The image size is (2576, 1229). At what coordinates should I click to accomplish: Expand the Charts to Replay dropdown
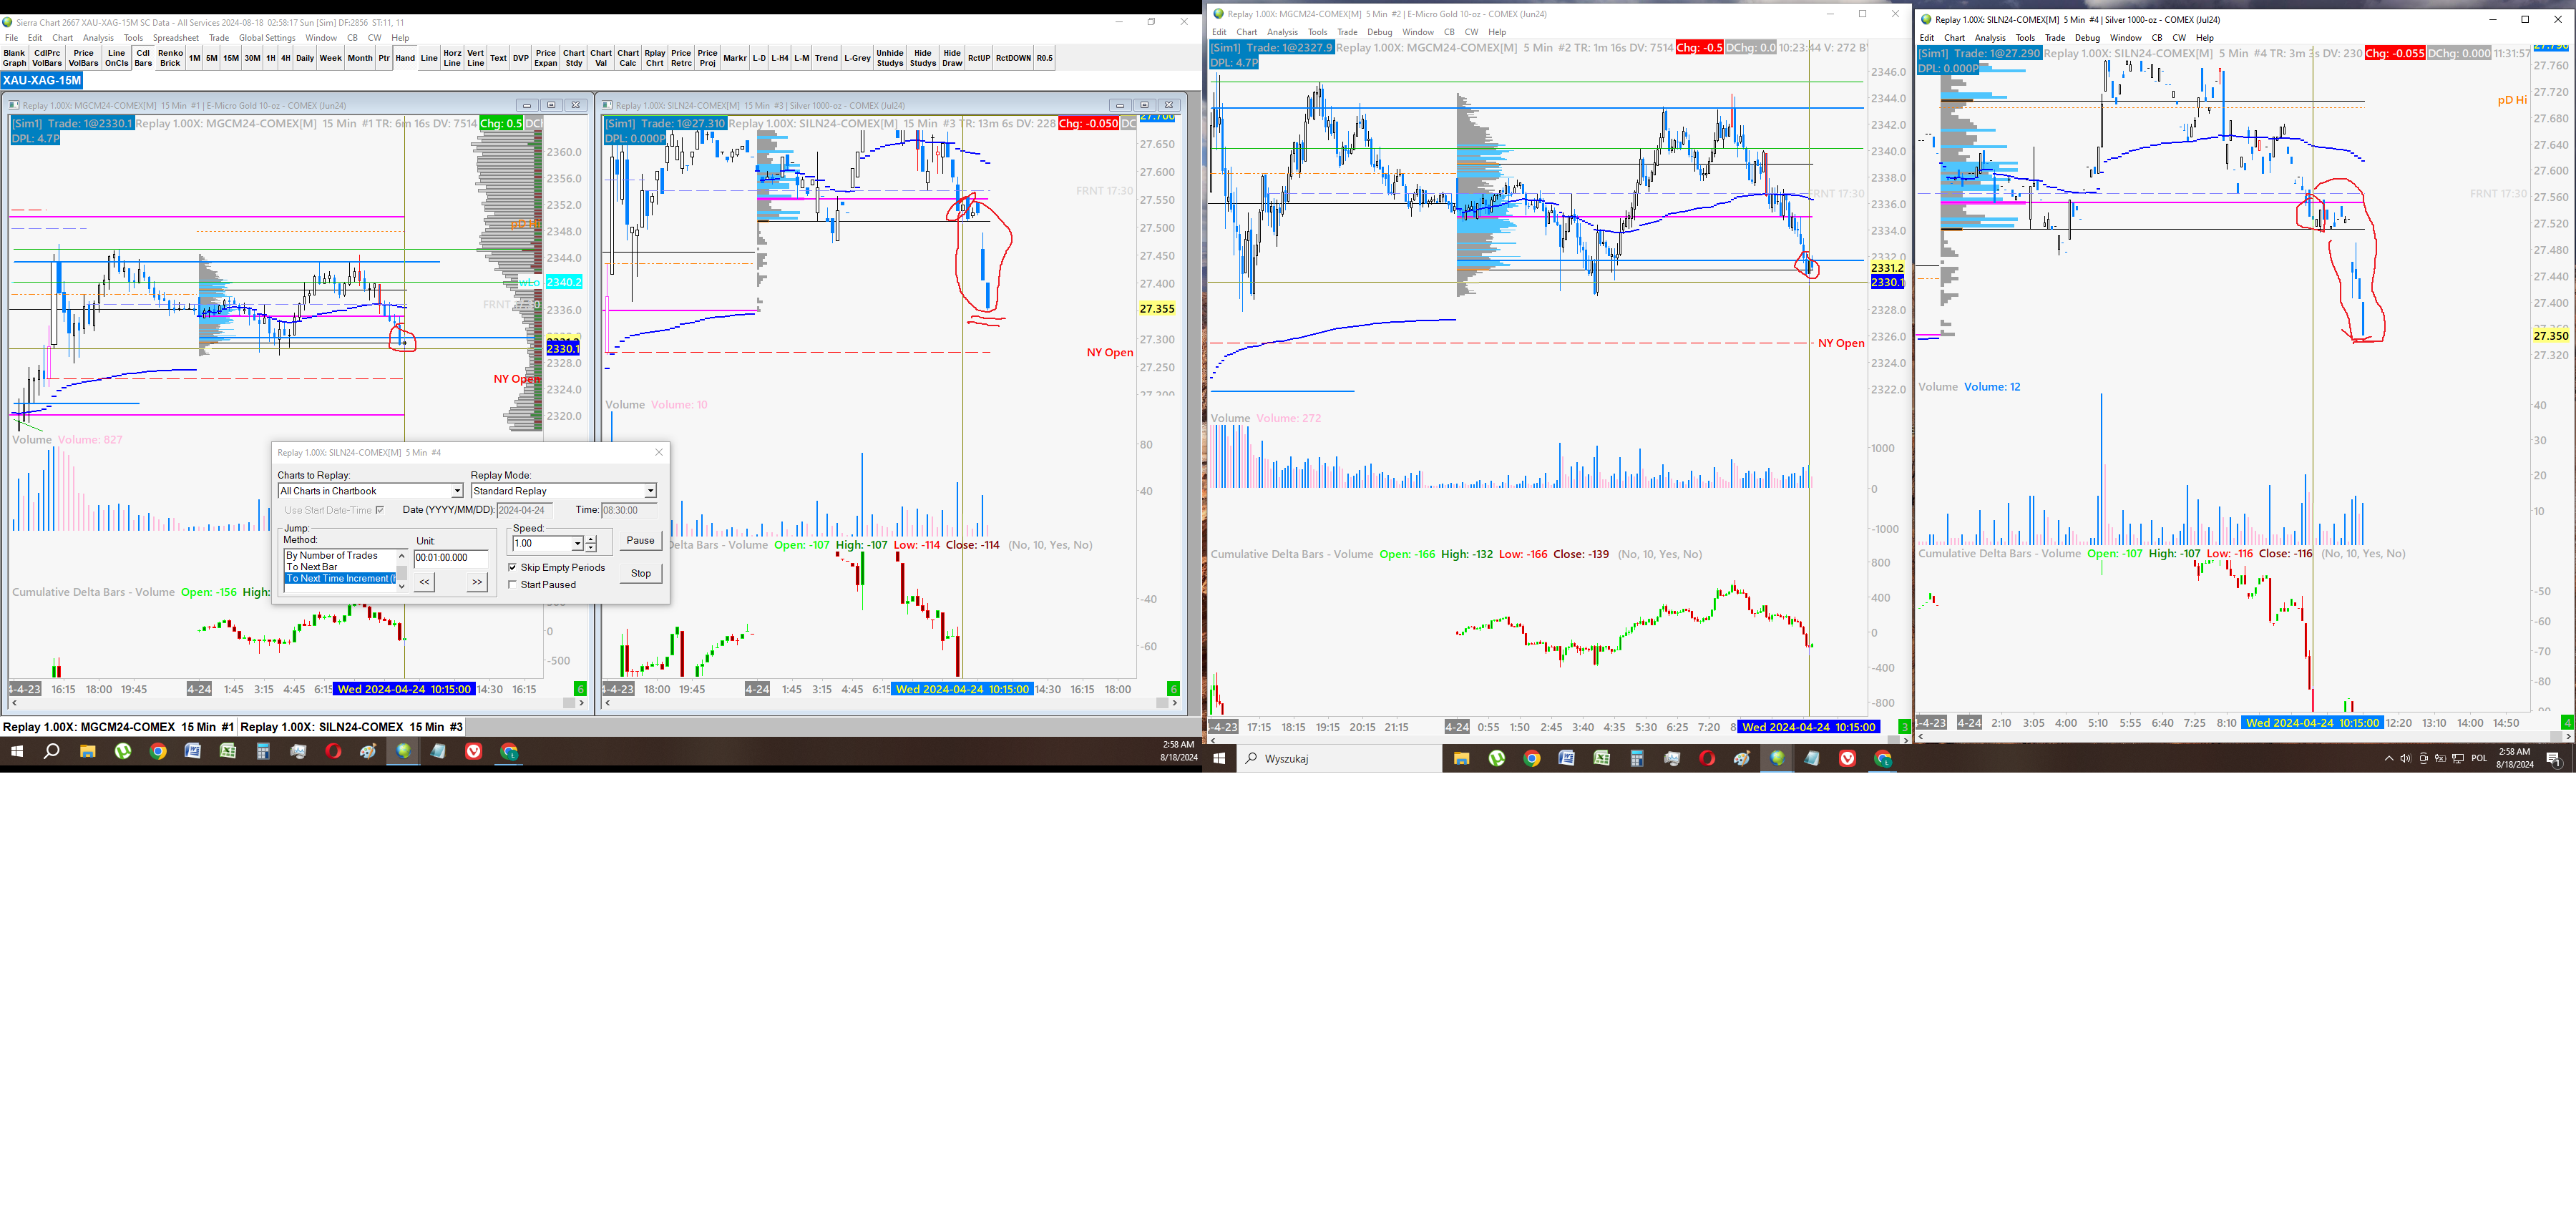pyautogui.click(x=457, y=491)
